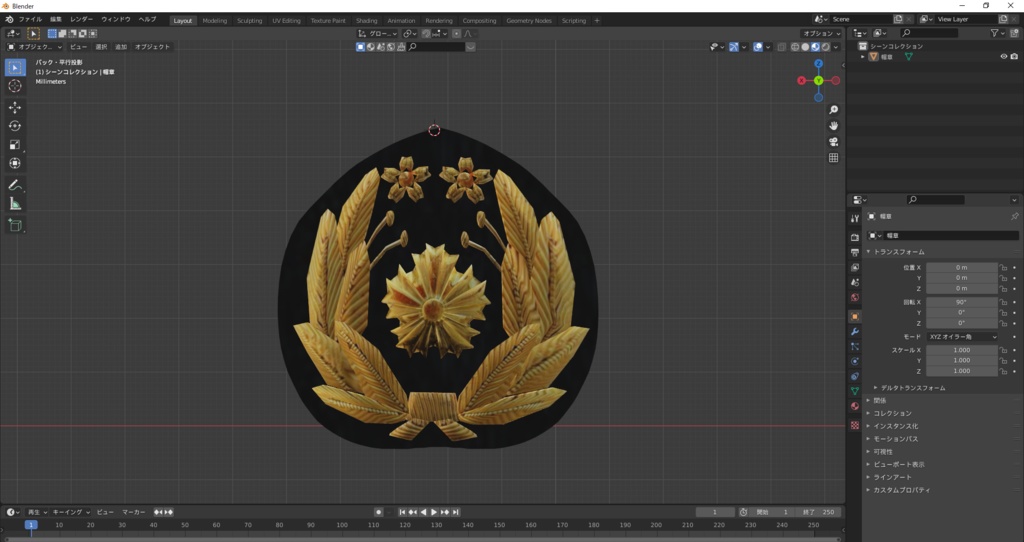This screenshot has height=542, width=1024.
Task: Click the Z axis on navigation gizmo
Action: pos(818,64)
